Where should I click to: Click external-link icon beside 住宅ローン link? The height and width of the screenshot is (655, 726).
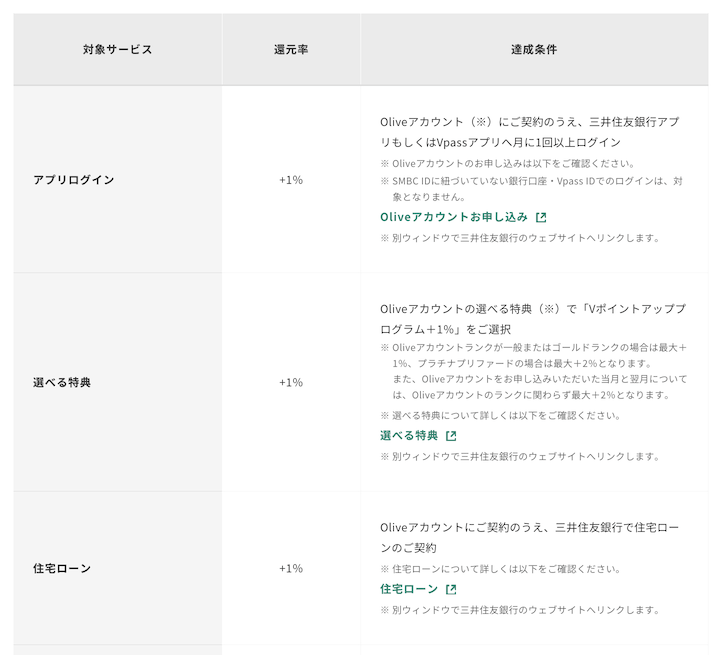[x=451, y=590]
